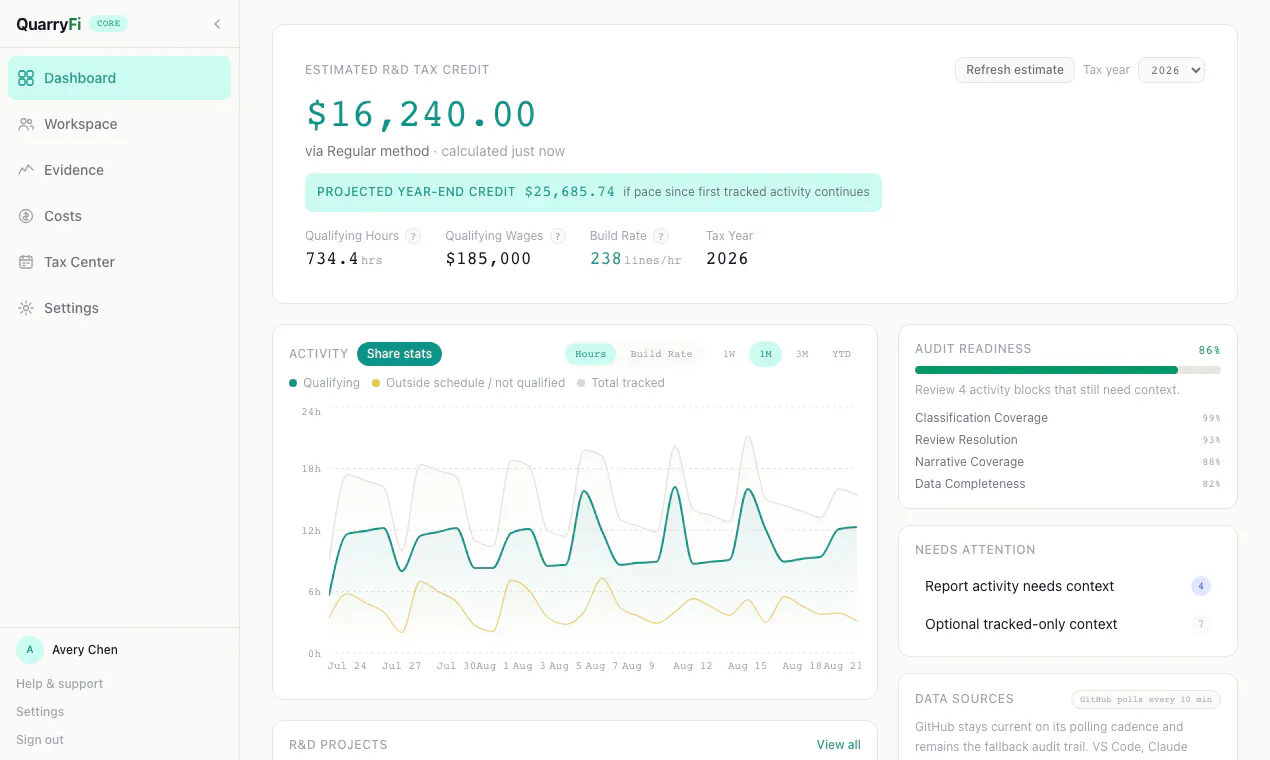Click the 238 lines/hr value
This screenshot has height=760, width=1270.
pyautogui.click(x=635, y=259)
